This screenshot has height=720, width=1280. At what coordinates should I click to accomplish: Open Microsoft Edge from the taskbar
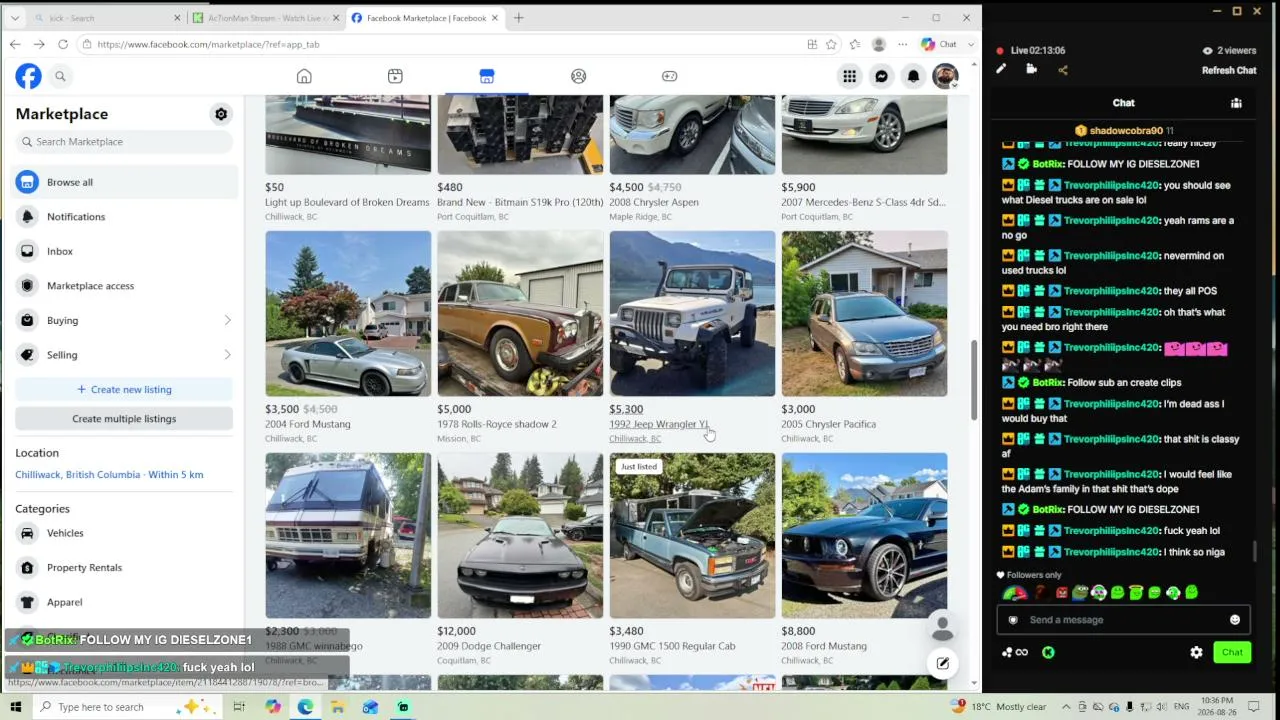(305, 707)
